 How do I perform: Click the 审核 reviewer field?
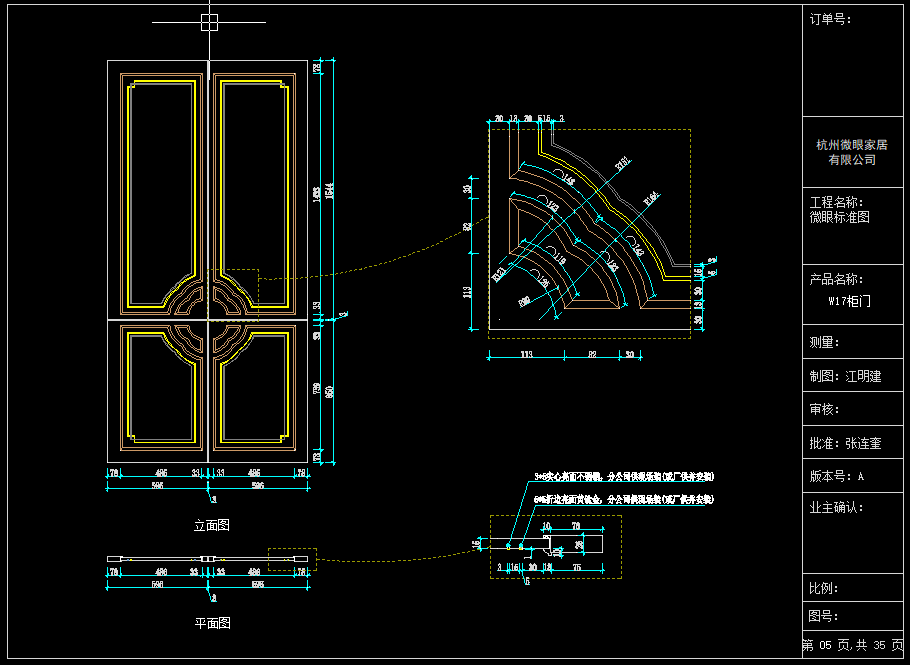823,409
